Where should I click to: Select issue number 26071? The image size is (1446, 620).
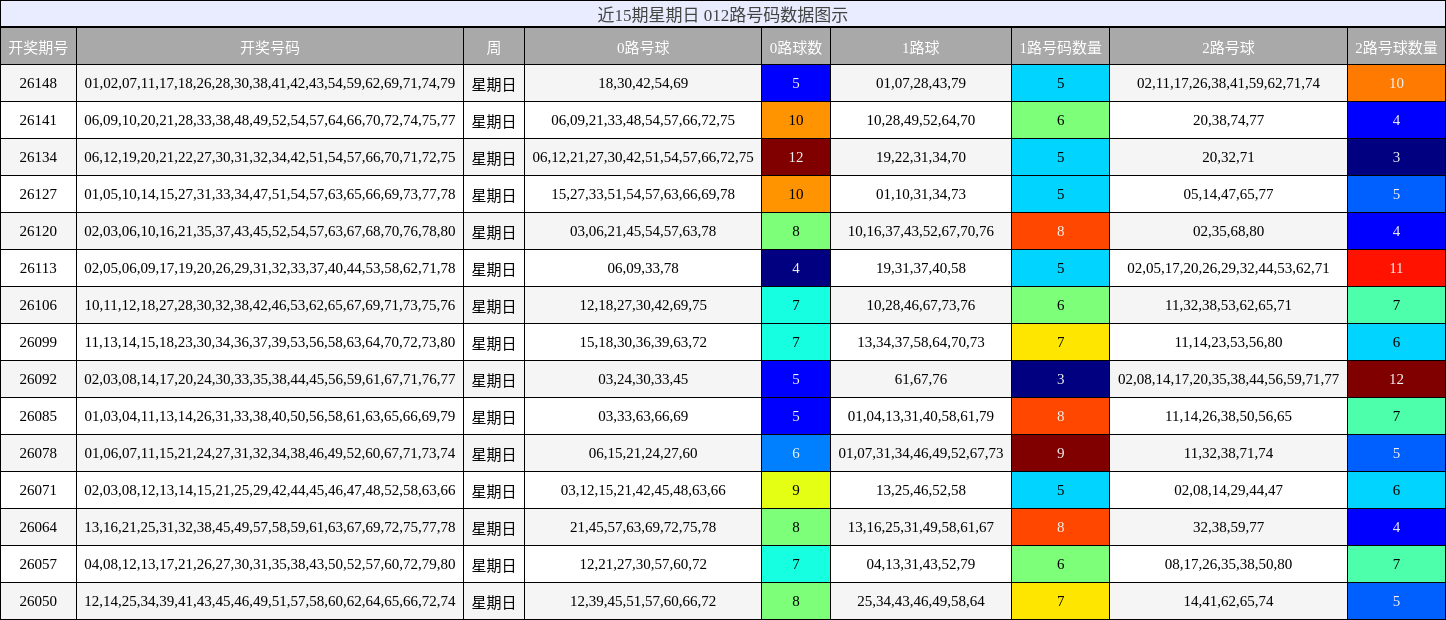[38, 490]
